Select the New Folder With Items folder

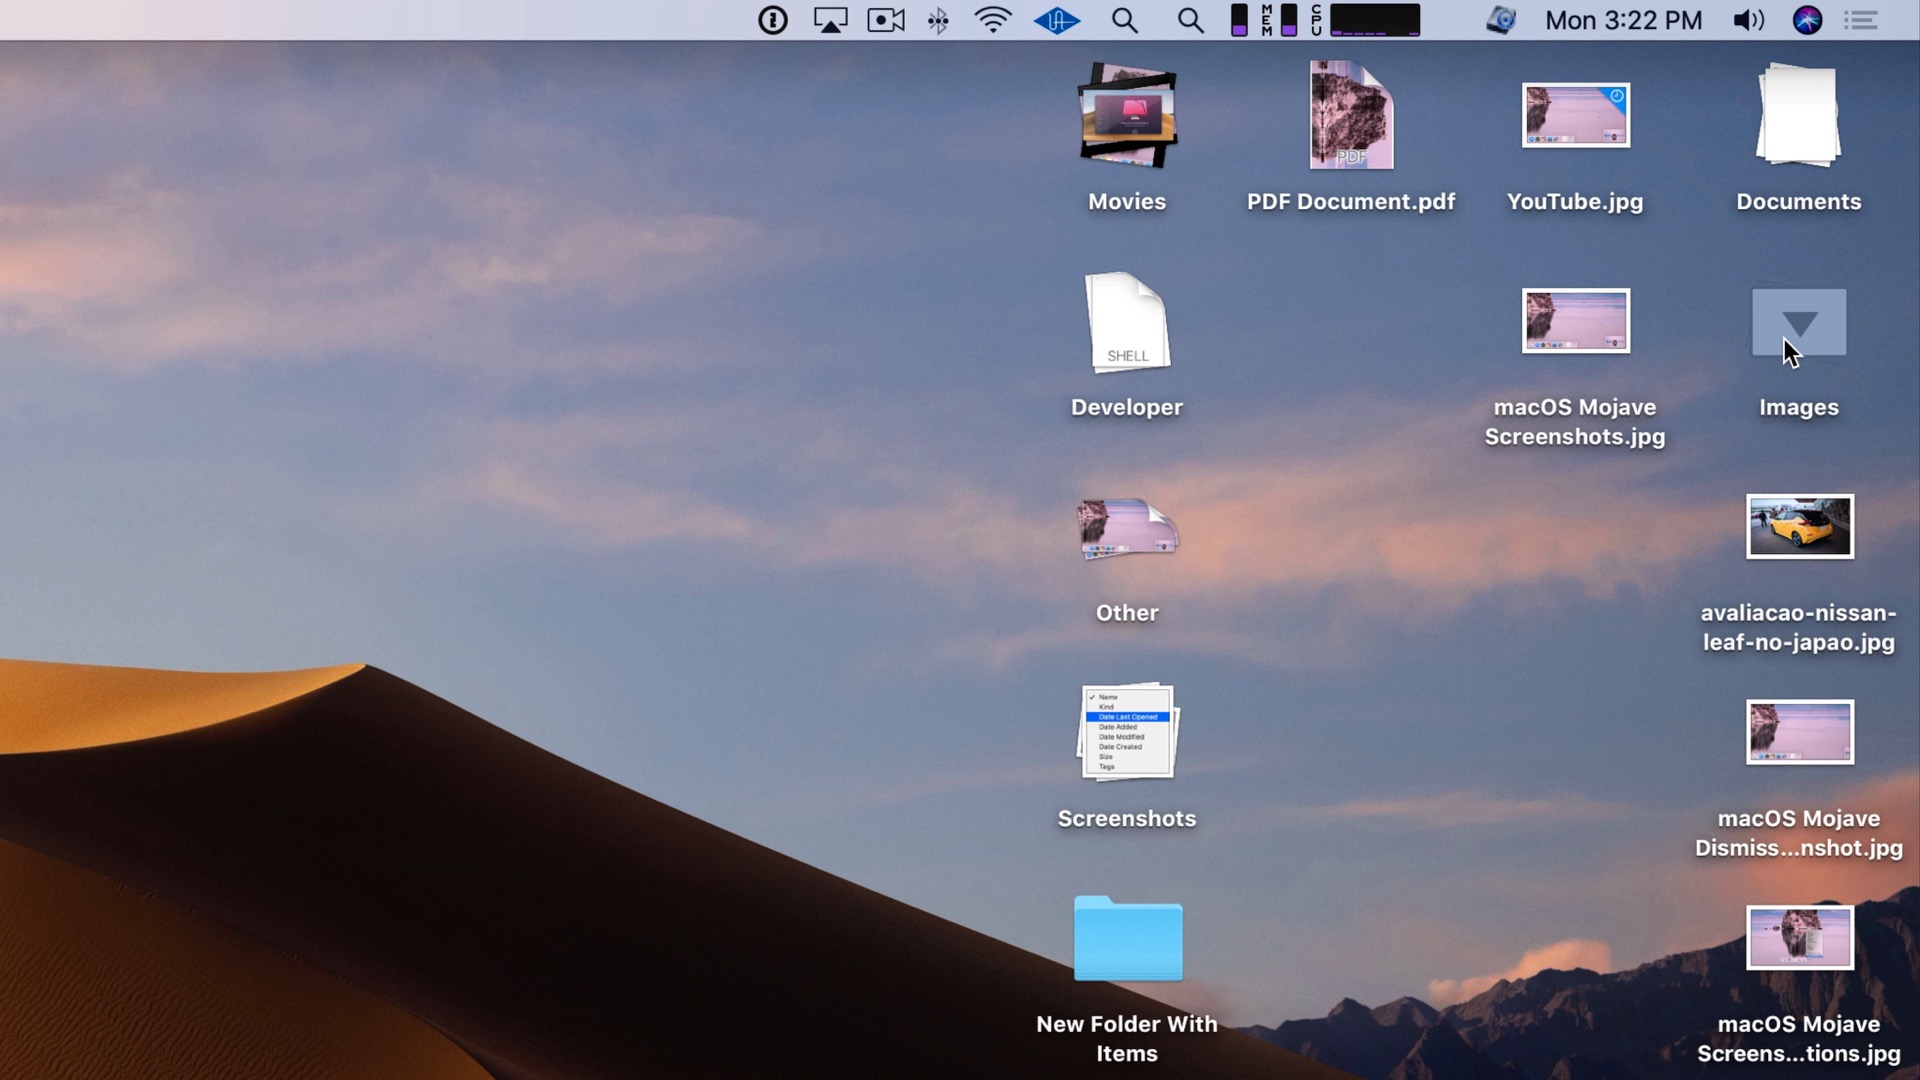pos(1127,939)
